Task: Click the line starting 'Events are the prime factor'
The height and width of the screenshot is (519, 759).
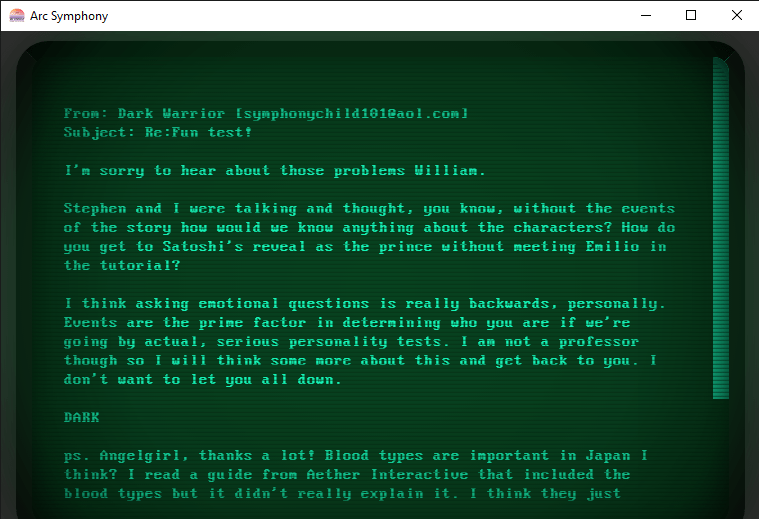Action: point(347,323)
